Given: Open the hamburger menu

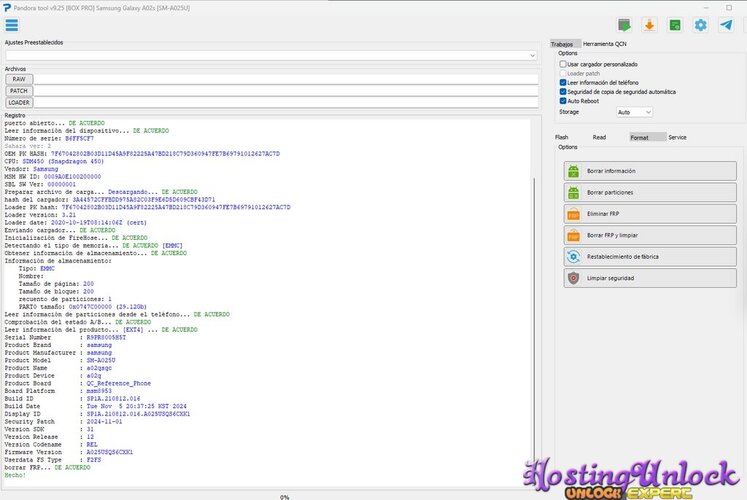Looking at the screenshot, I should (11, 25).
